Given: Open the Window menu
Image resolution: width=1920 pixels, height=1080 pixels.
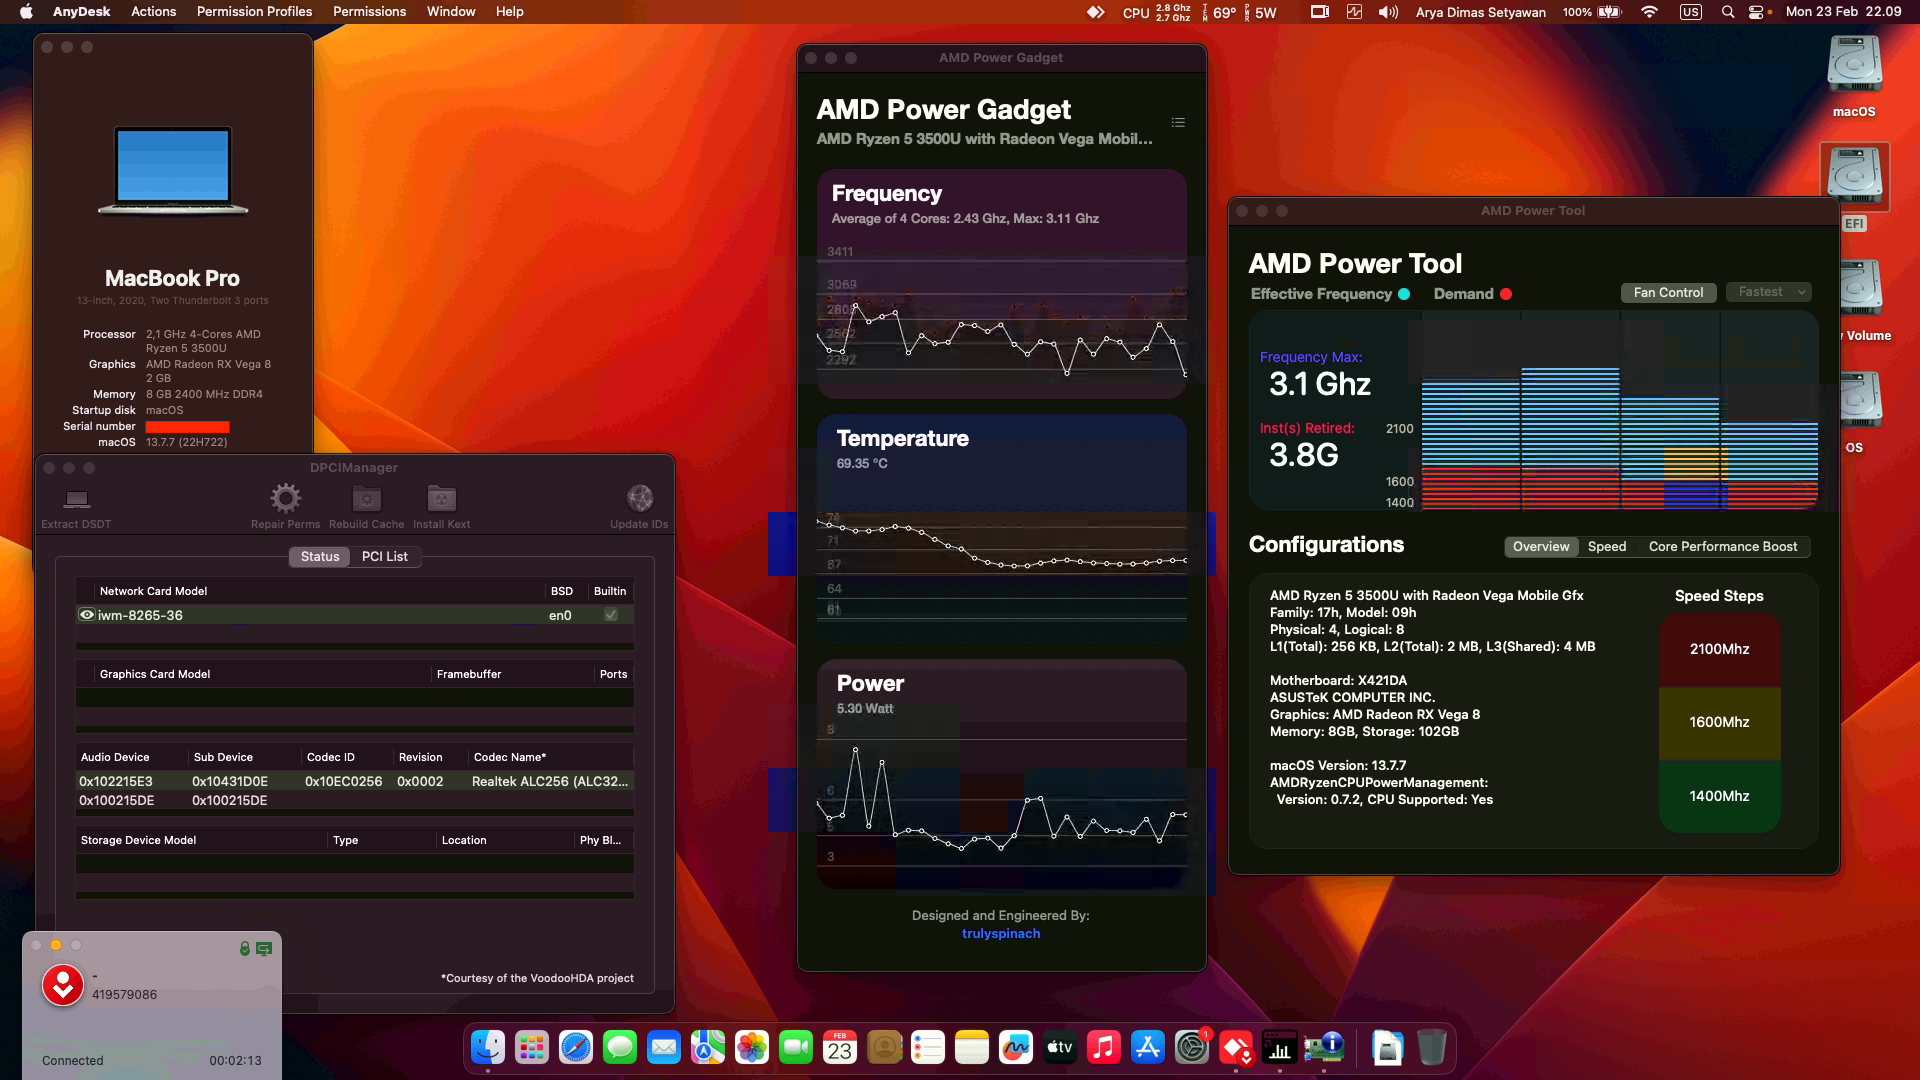Looking at the screenshot, I should 451,11.
